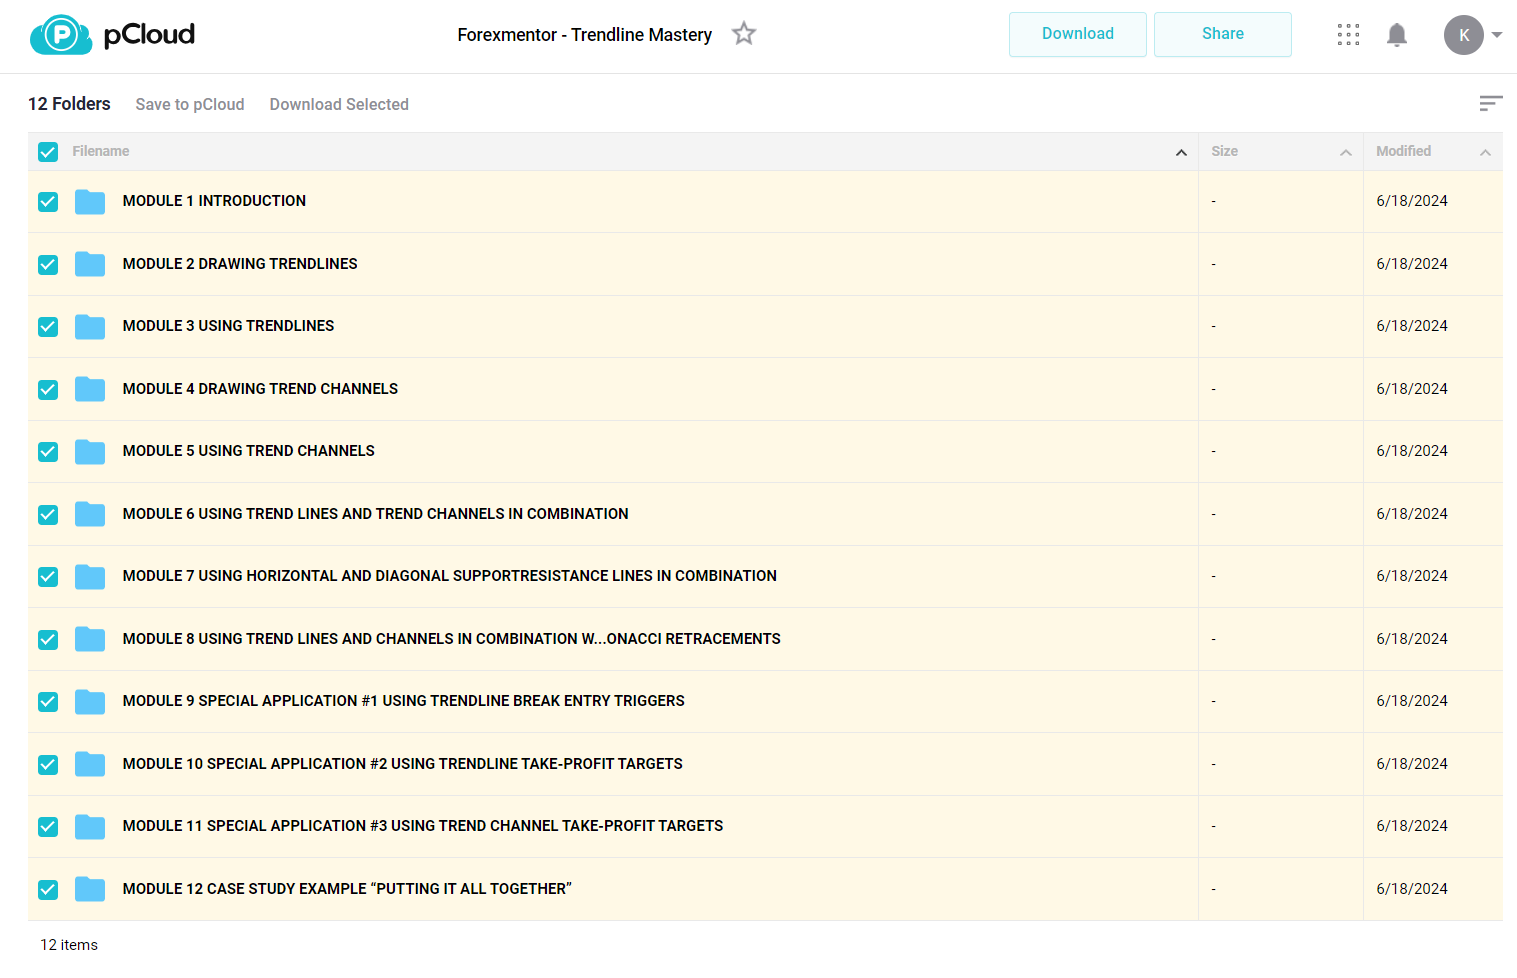Uncheck MODULE 1 INTRODUCTION checkbox
This screenshot has height=978, width=1517.
point(48,202)
